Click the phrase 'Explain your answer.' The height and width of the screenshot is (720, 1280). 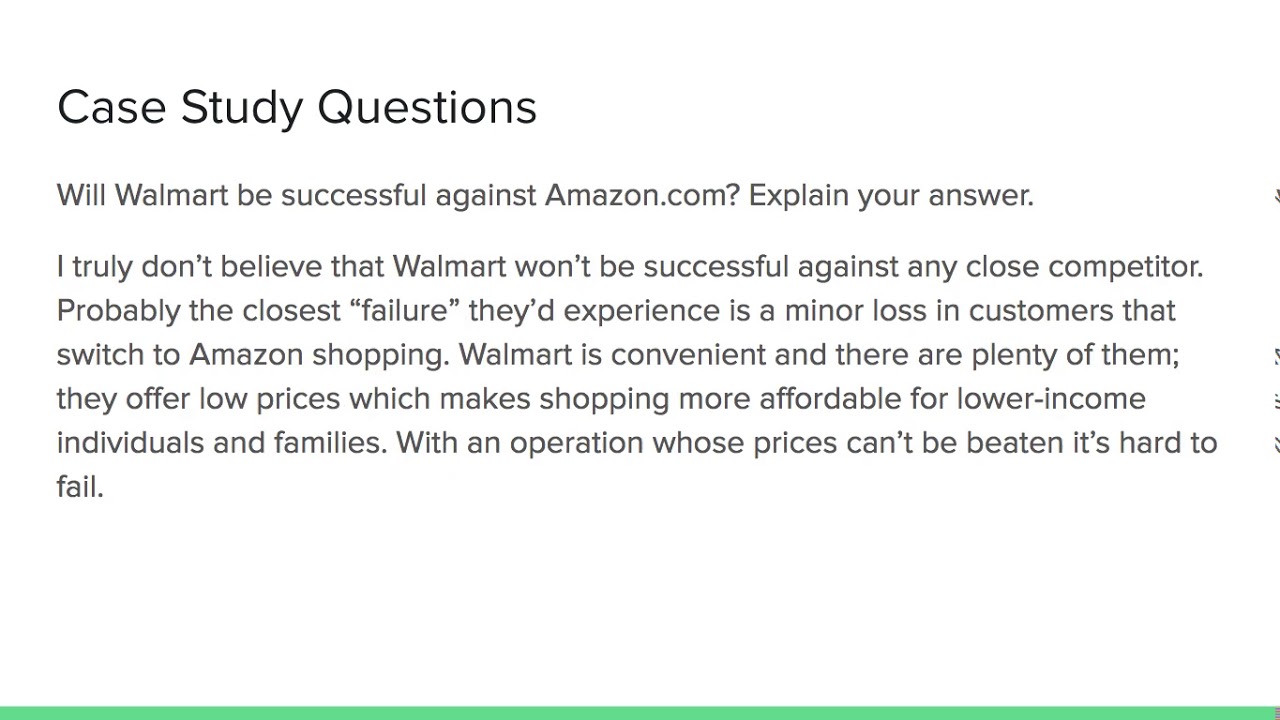pos(891,195)
